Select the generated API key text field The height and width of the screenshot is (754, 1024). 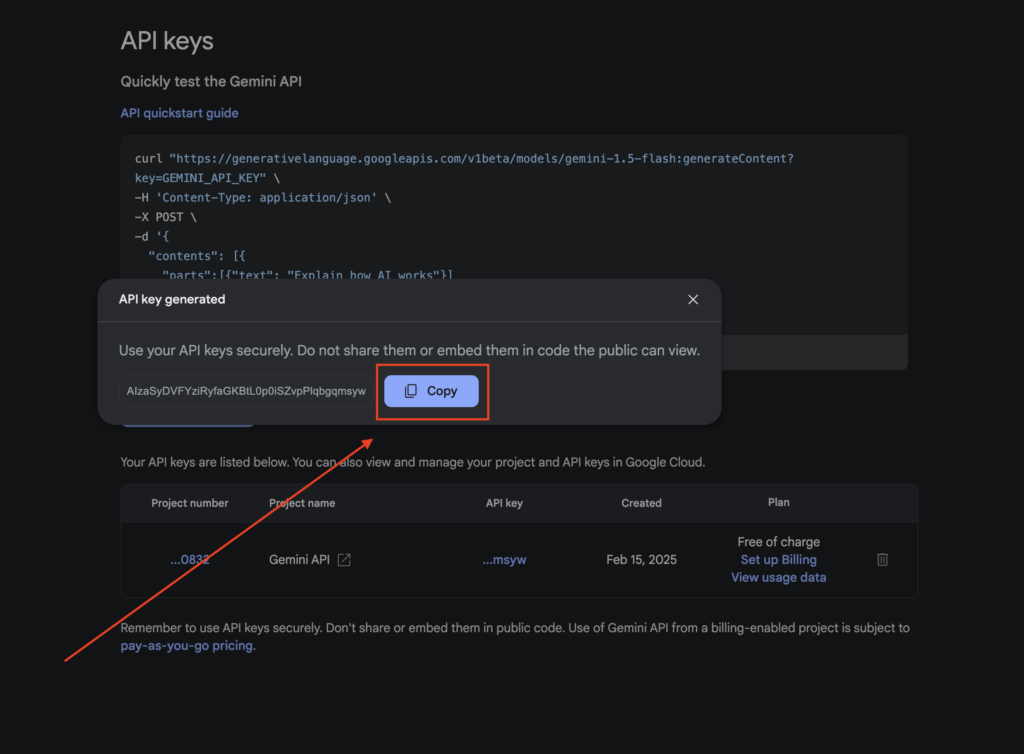pyautogui.click(x=246, y=391)
